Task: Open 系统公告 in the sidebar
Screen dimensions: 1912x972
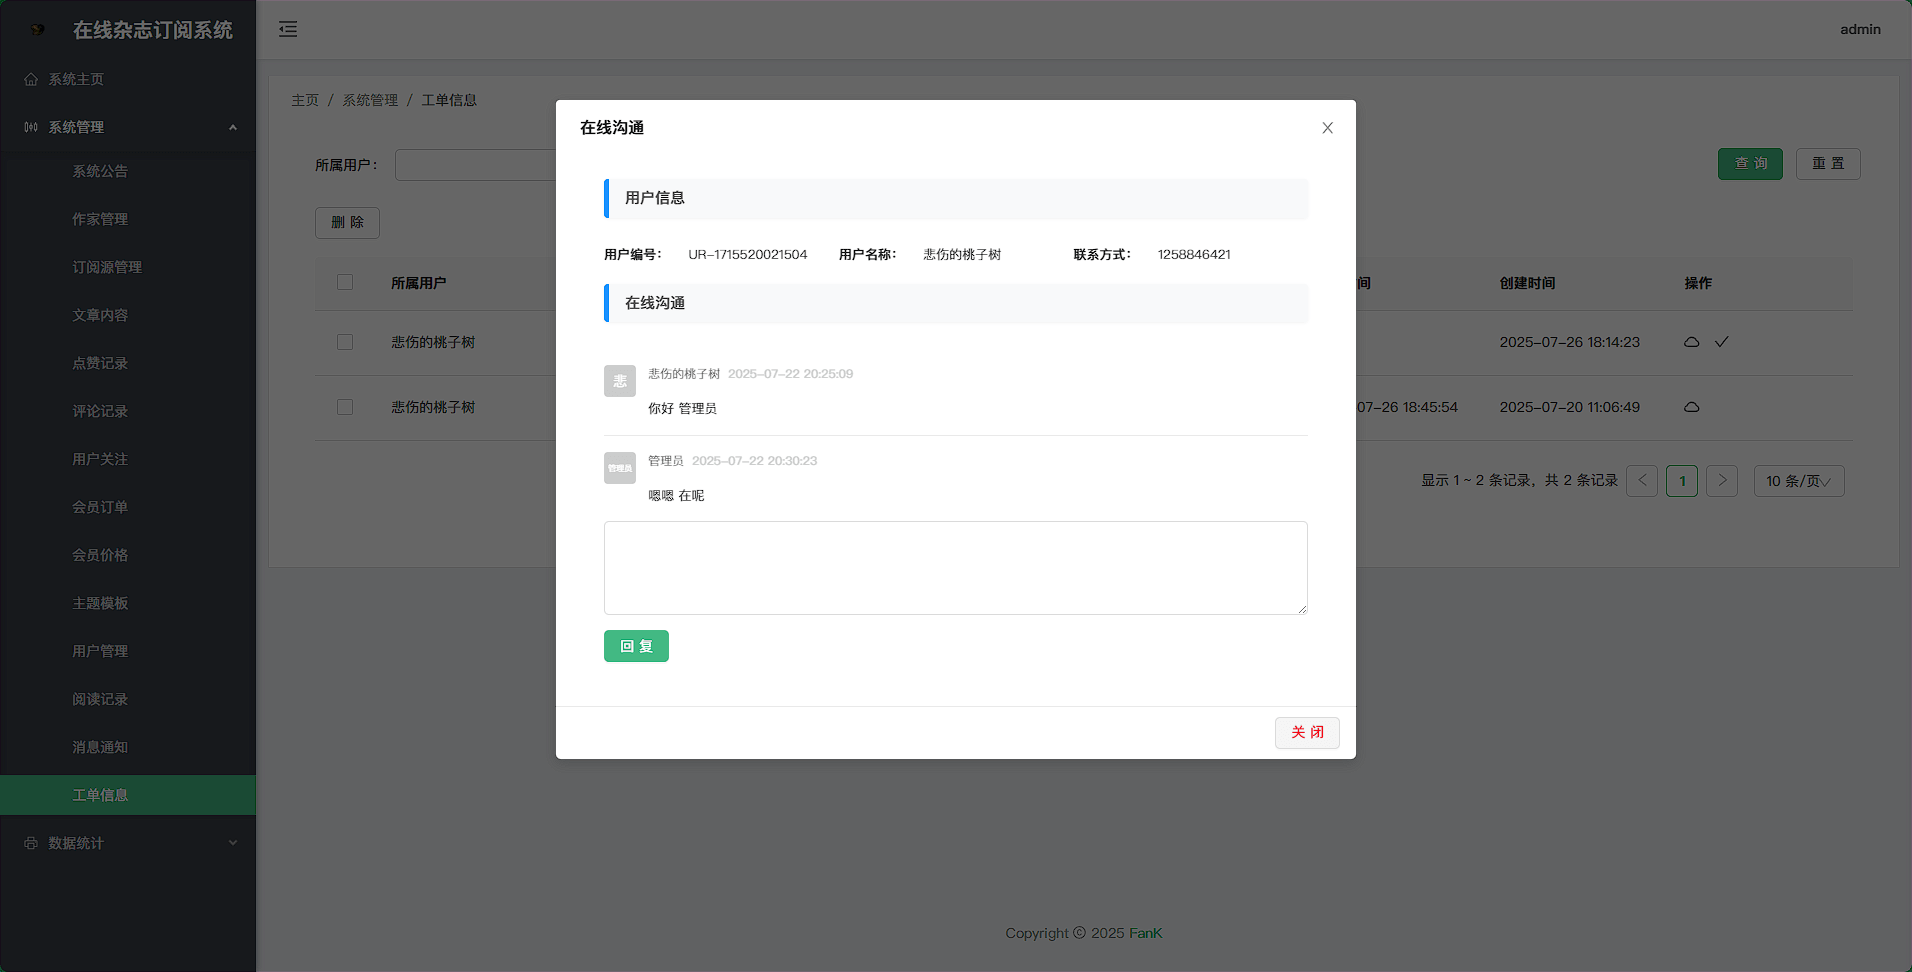Action: (x=100, y=171)
